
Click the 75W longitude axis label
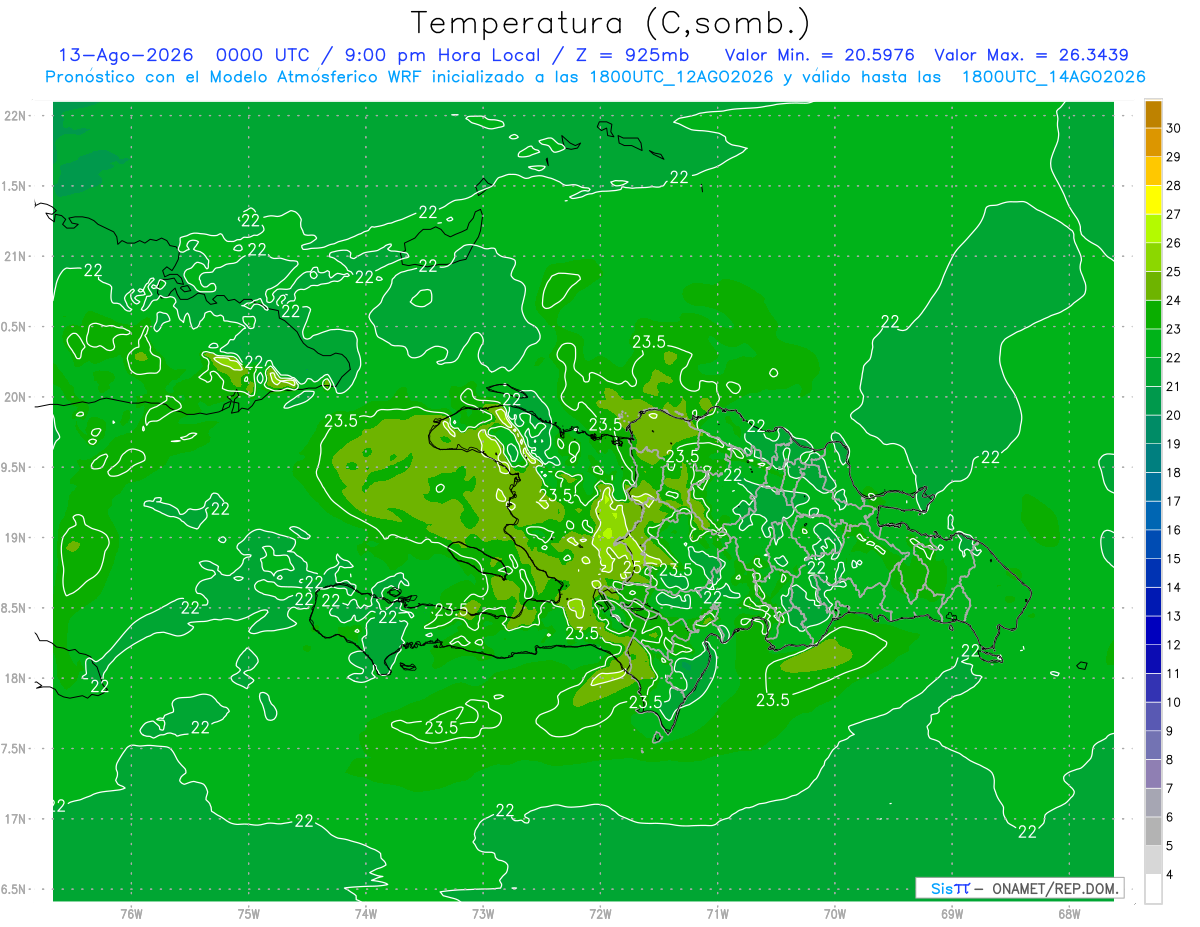(x=248, y=914)
